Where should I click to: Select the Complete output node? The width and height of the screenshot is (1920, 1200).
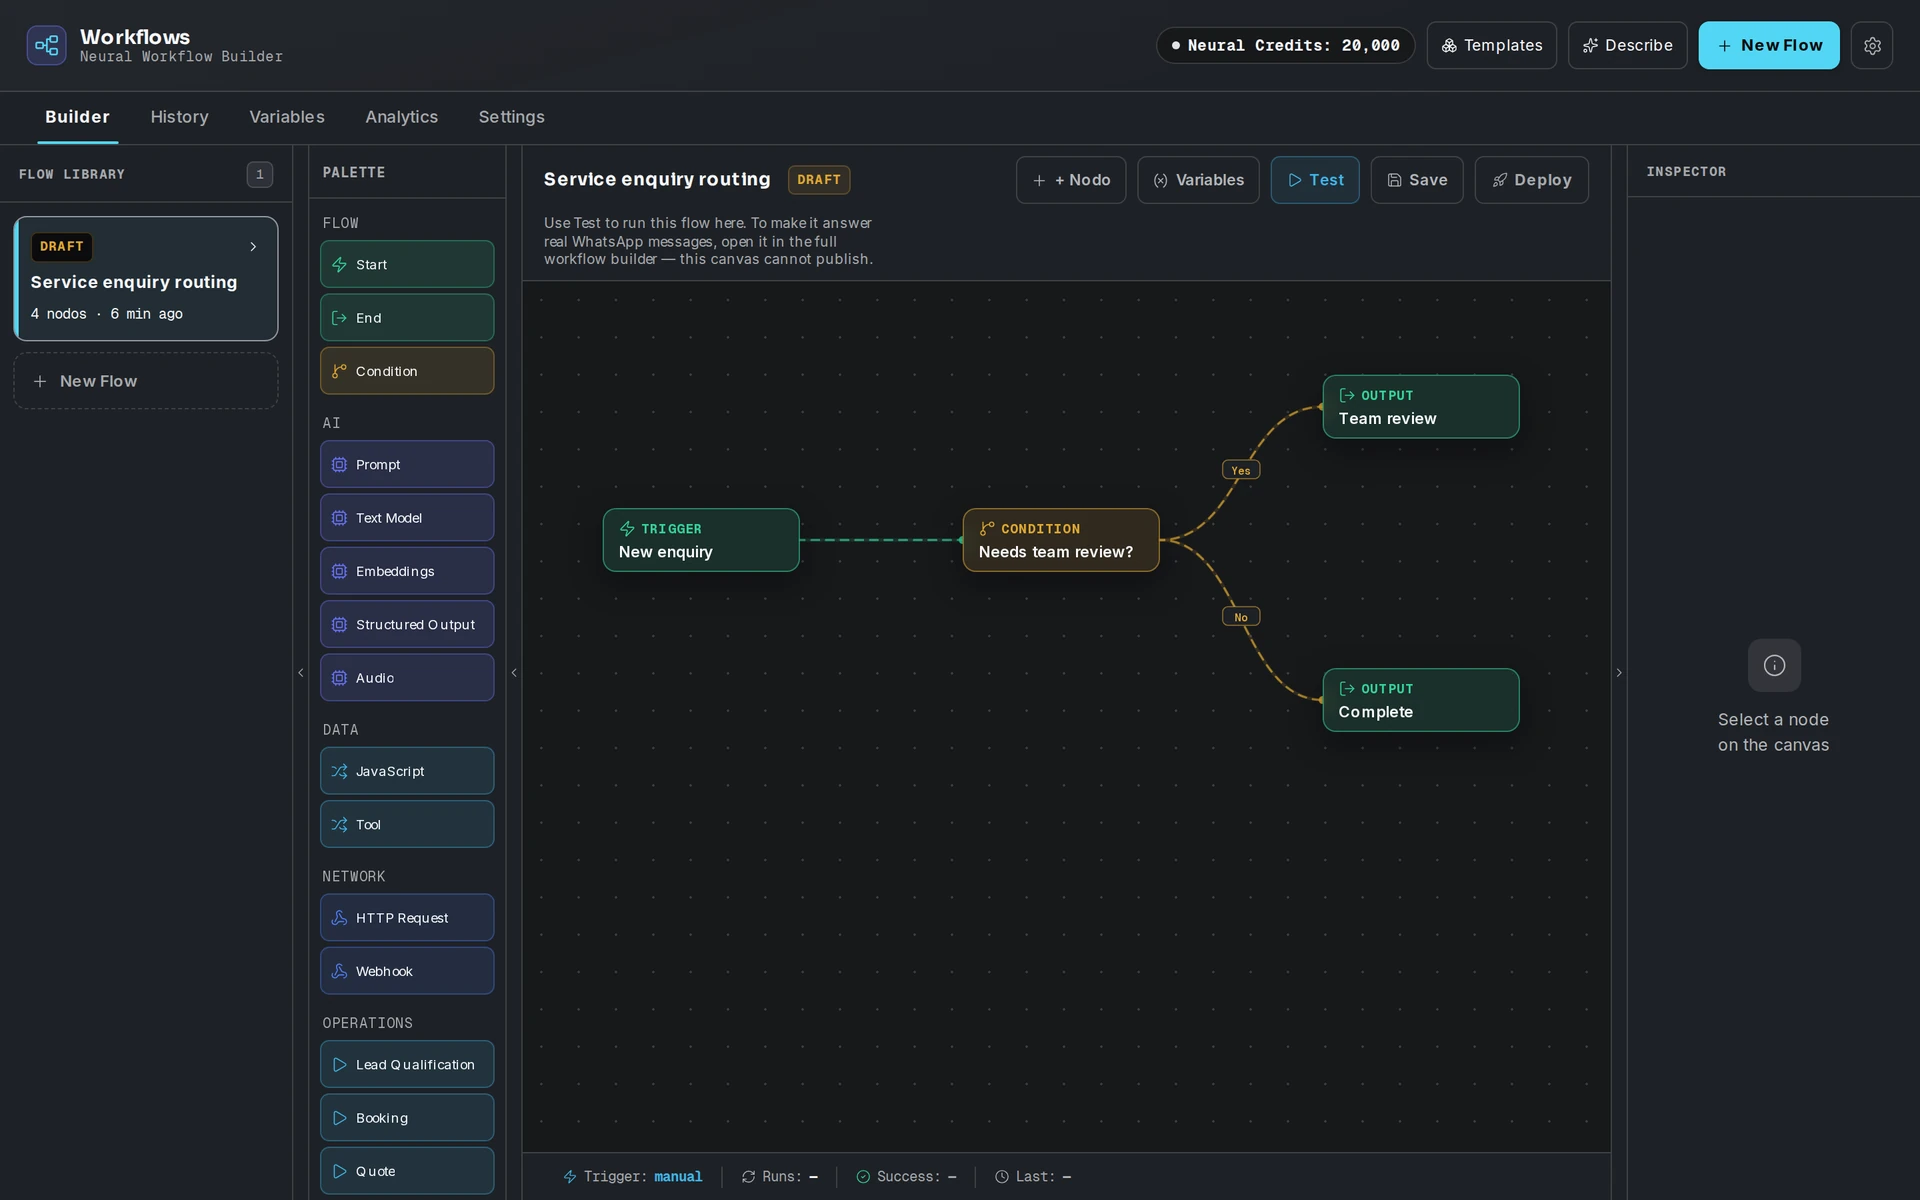[x=1420, y=700]
